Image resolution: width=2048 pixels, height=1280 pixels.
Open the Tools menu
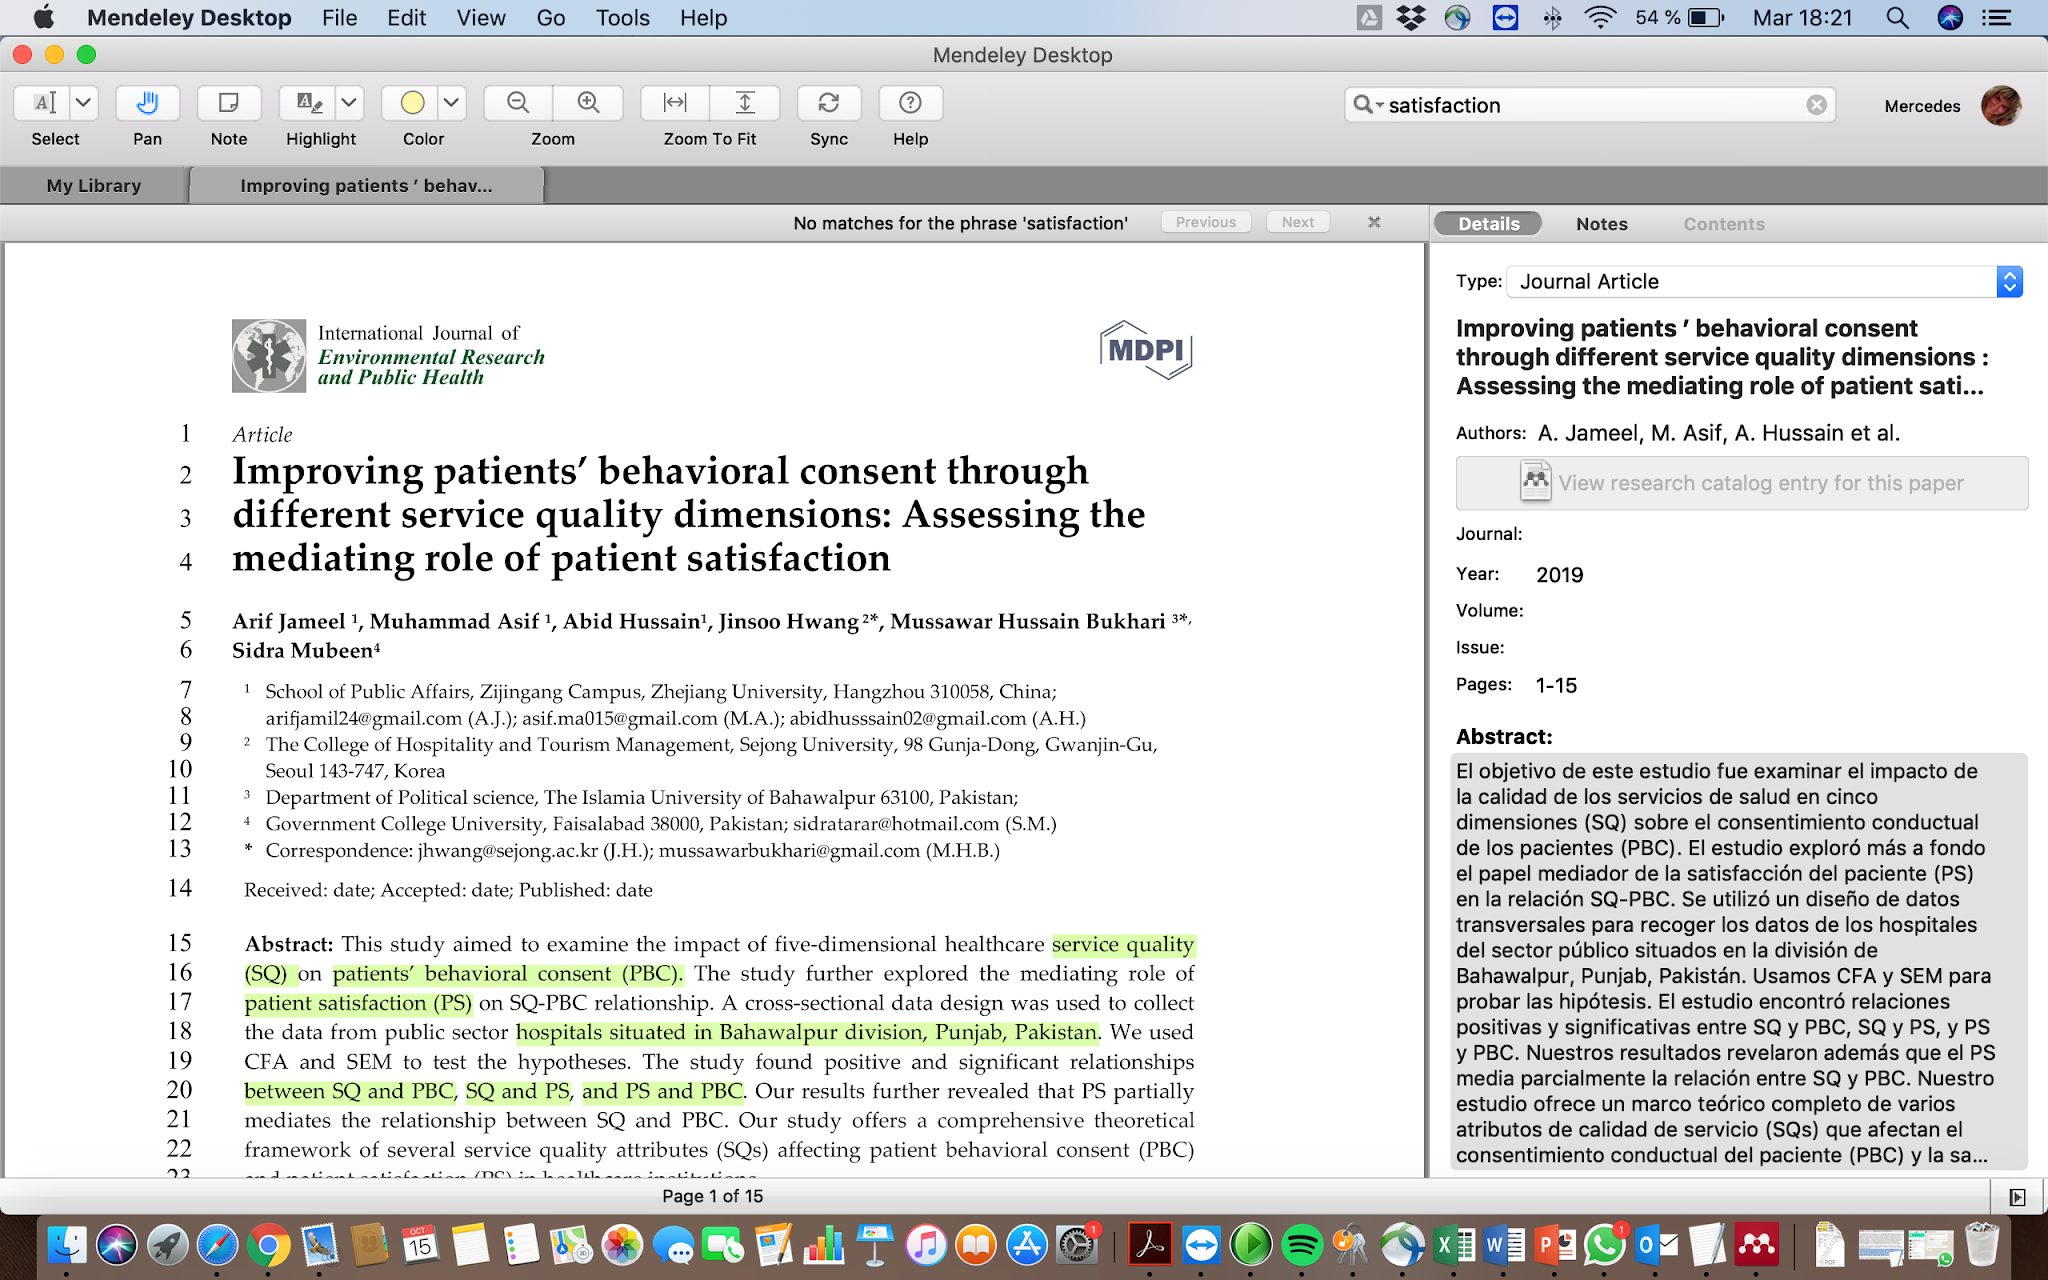pos(622,18)
